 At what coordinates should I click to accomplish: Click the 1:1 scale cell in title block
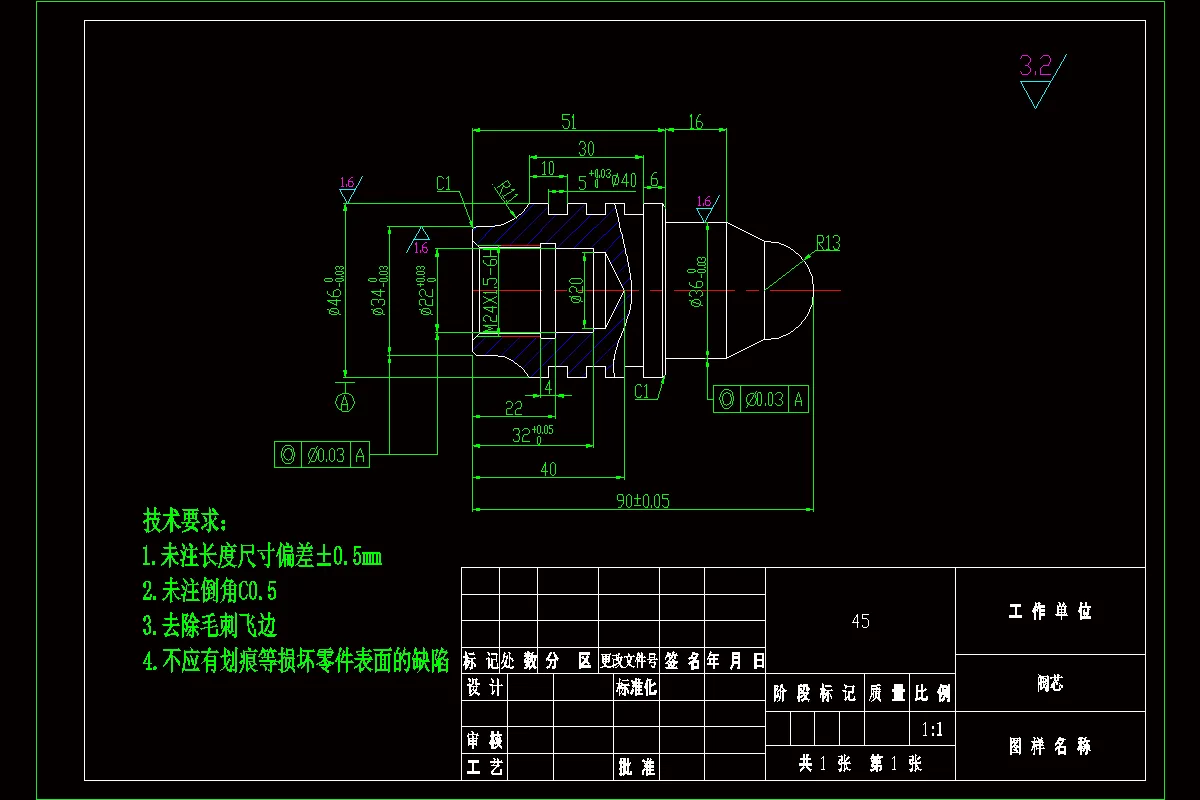click(931, 730)
